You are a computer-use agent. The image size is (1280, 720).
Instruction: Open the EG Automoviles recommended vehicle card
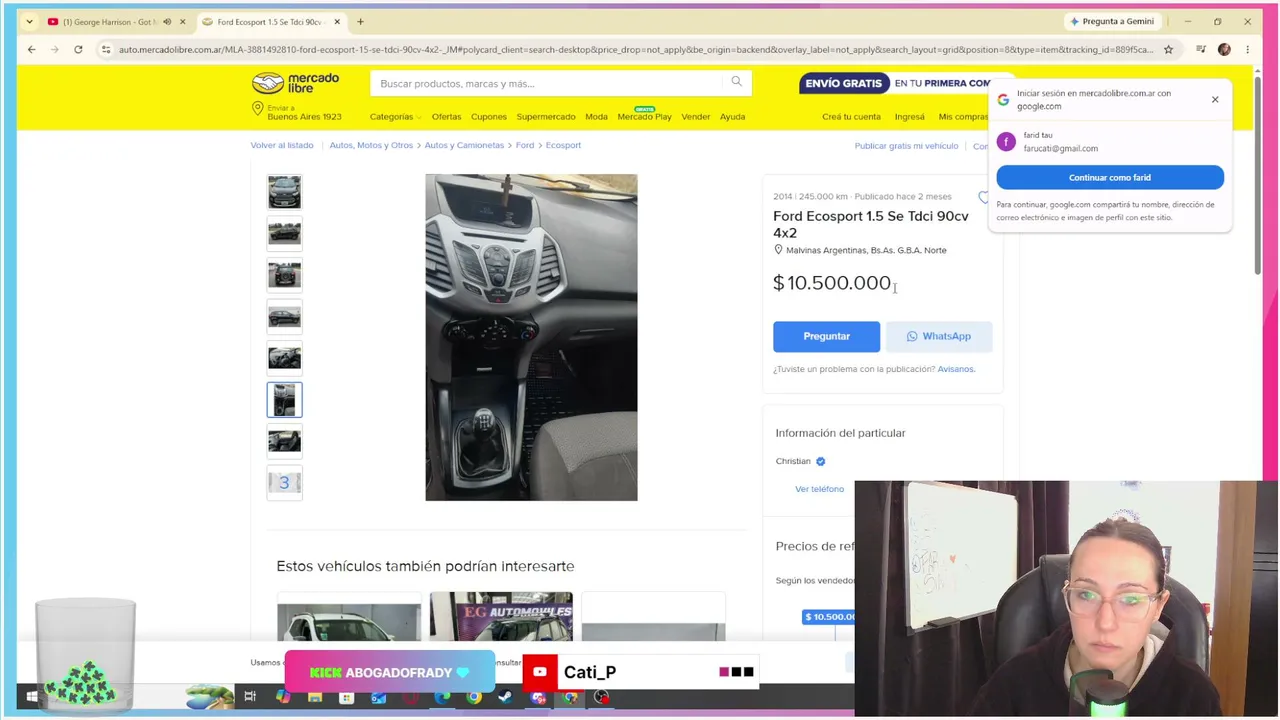[501, 616]
